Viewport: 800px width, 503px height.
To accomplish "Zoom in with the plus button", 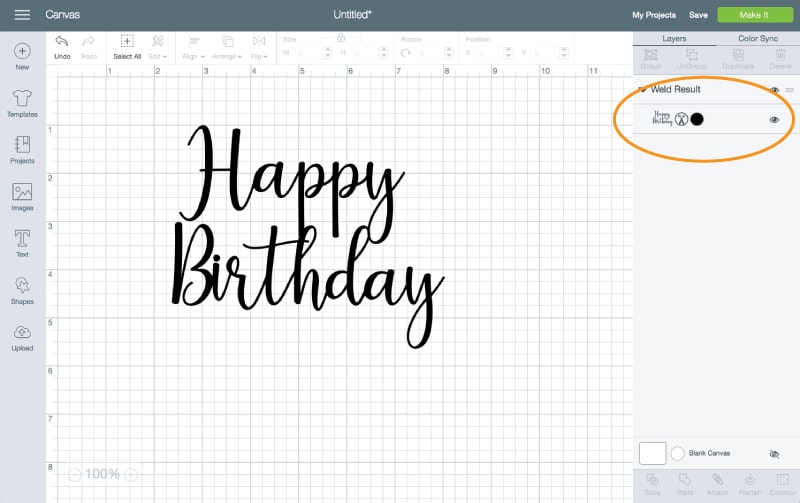I will (x=131, y=474).
